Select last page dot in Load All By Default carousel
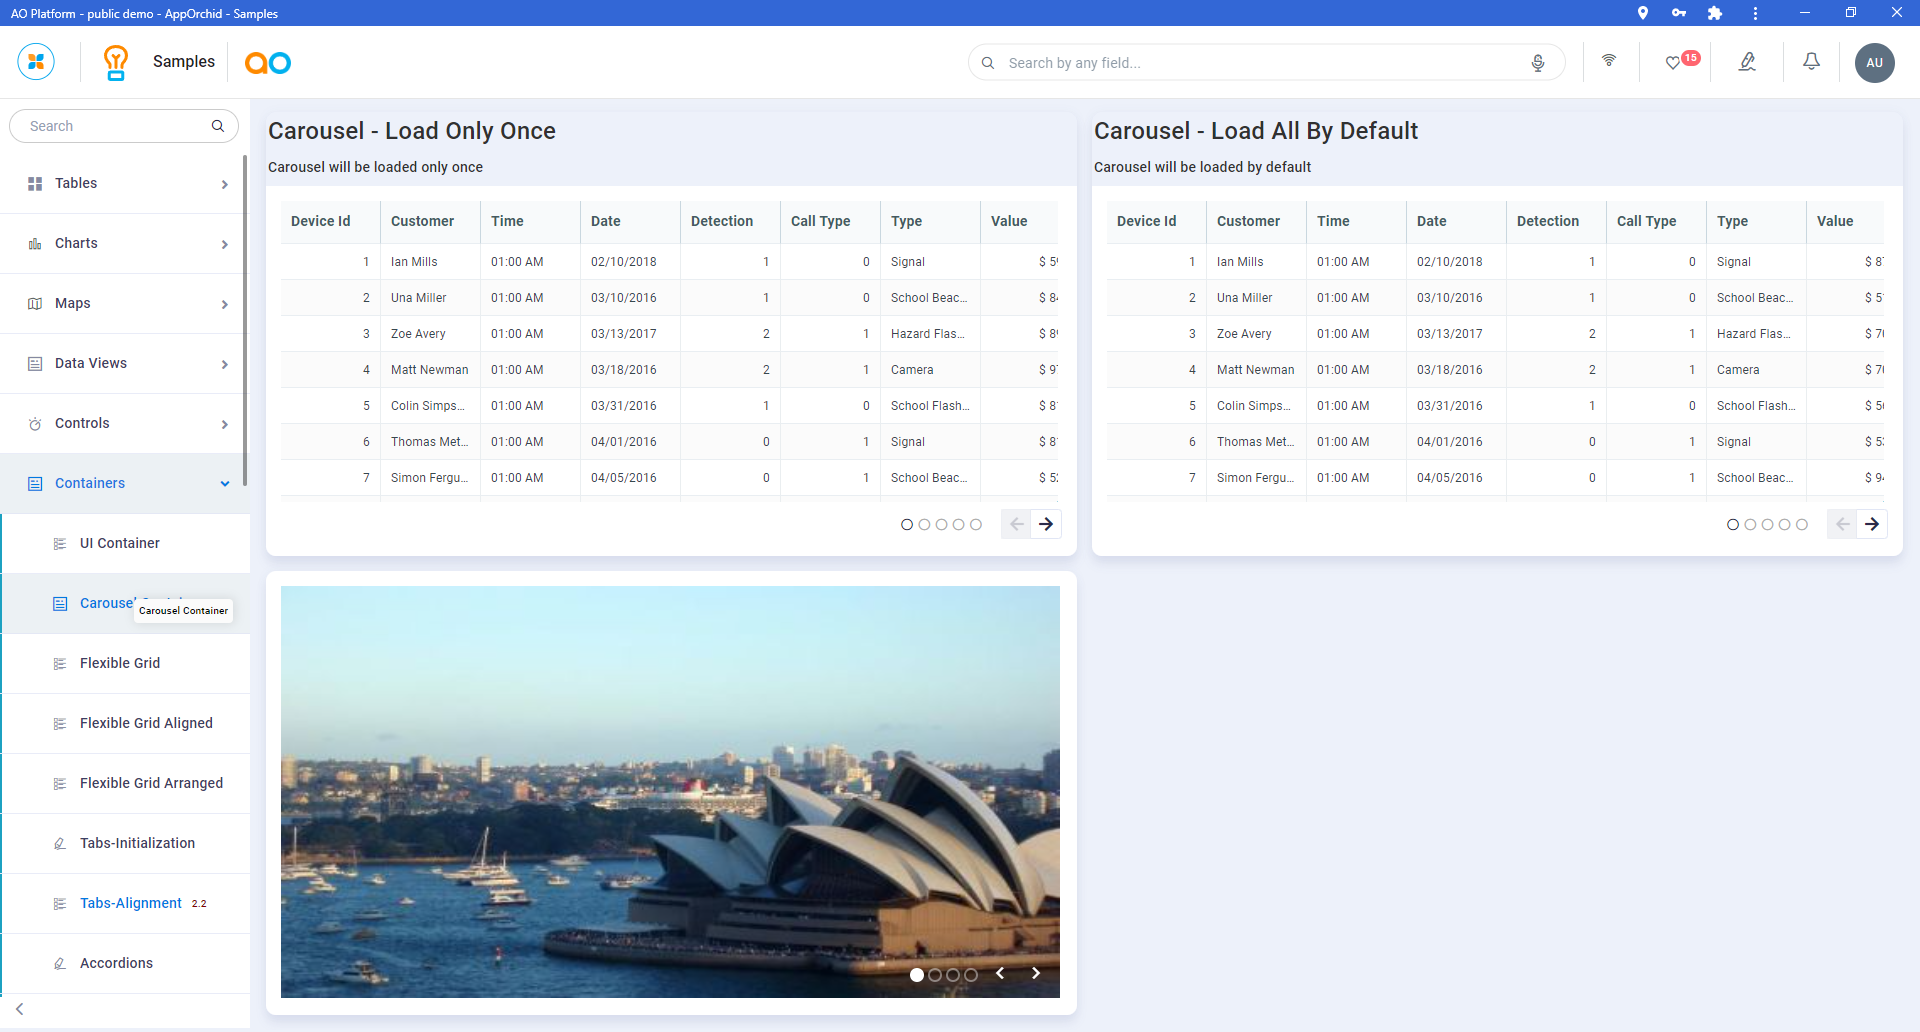The width and height of the screenshot is (1920, 1032). pos(1801,525)
